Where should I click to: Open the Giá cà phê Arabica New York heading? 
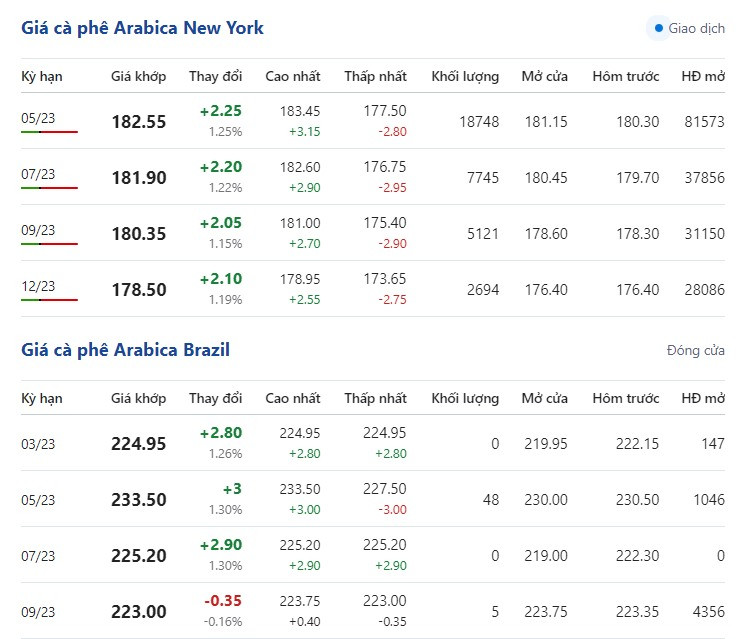pos(142,28)
